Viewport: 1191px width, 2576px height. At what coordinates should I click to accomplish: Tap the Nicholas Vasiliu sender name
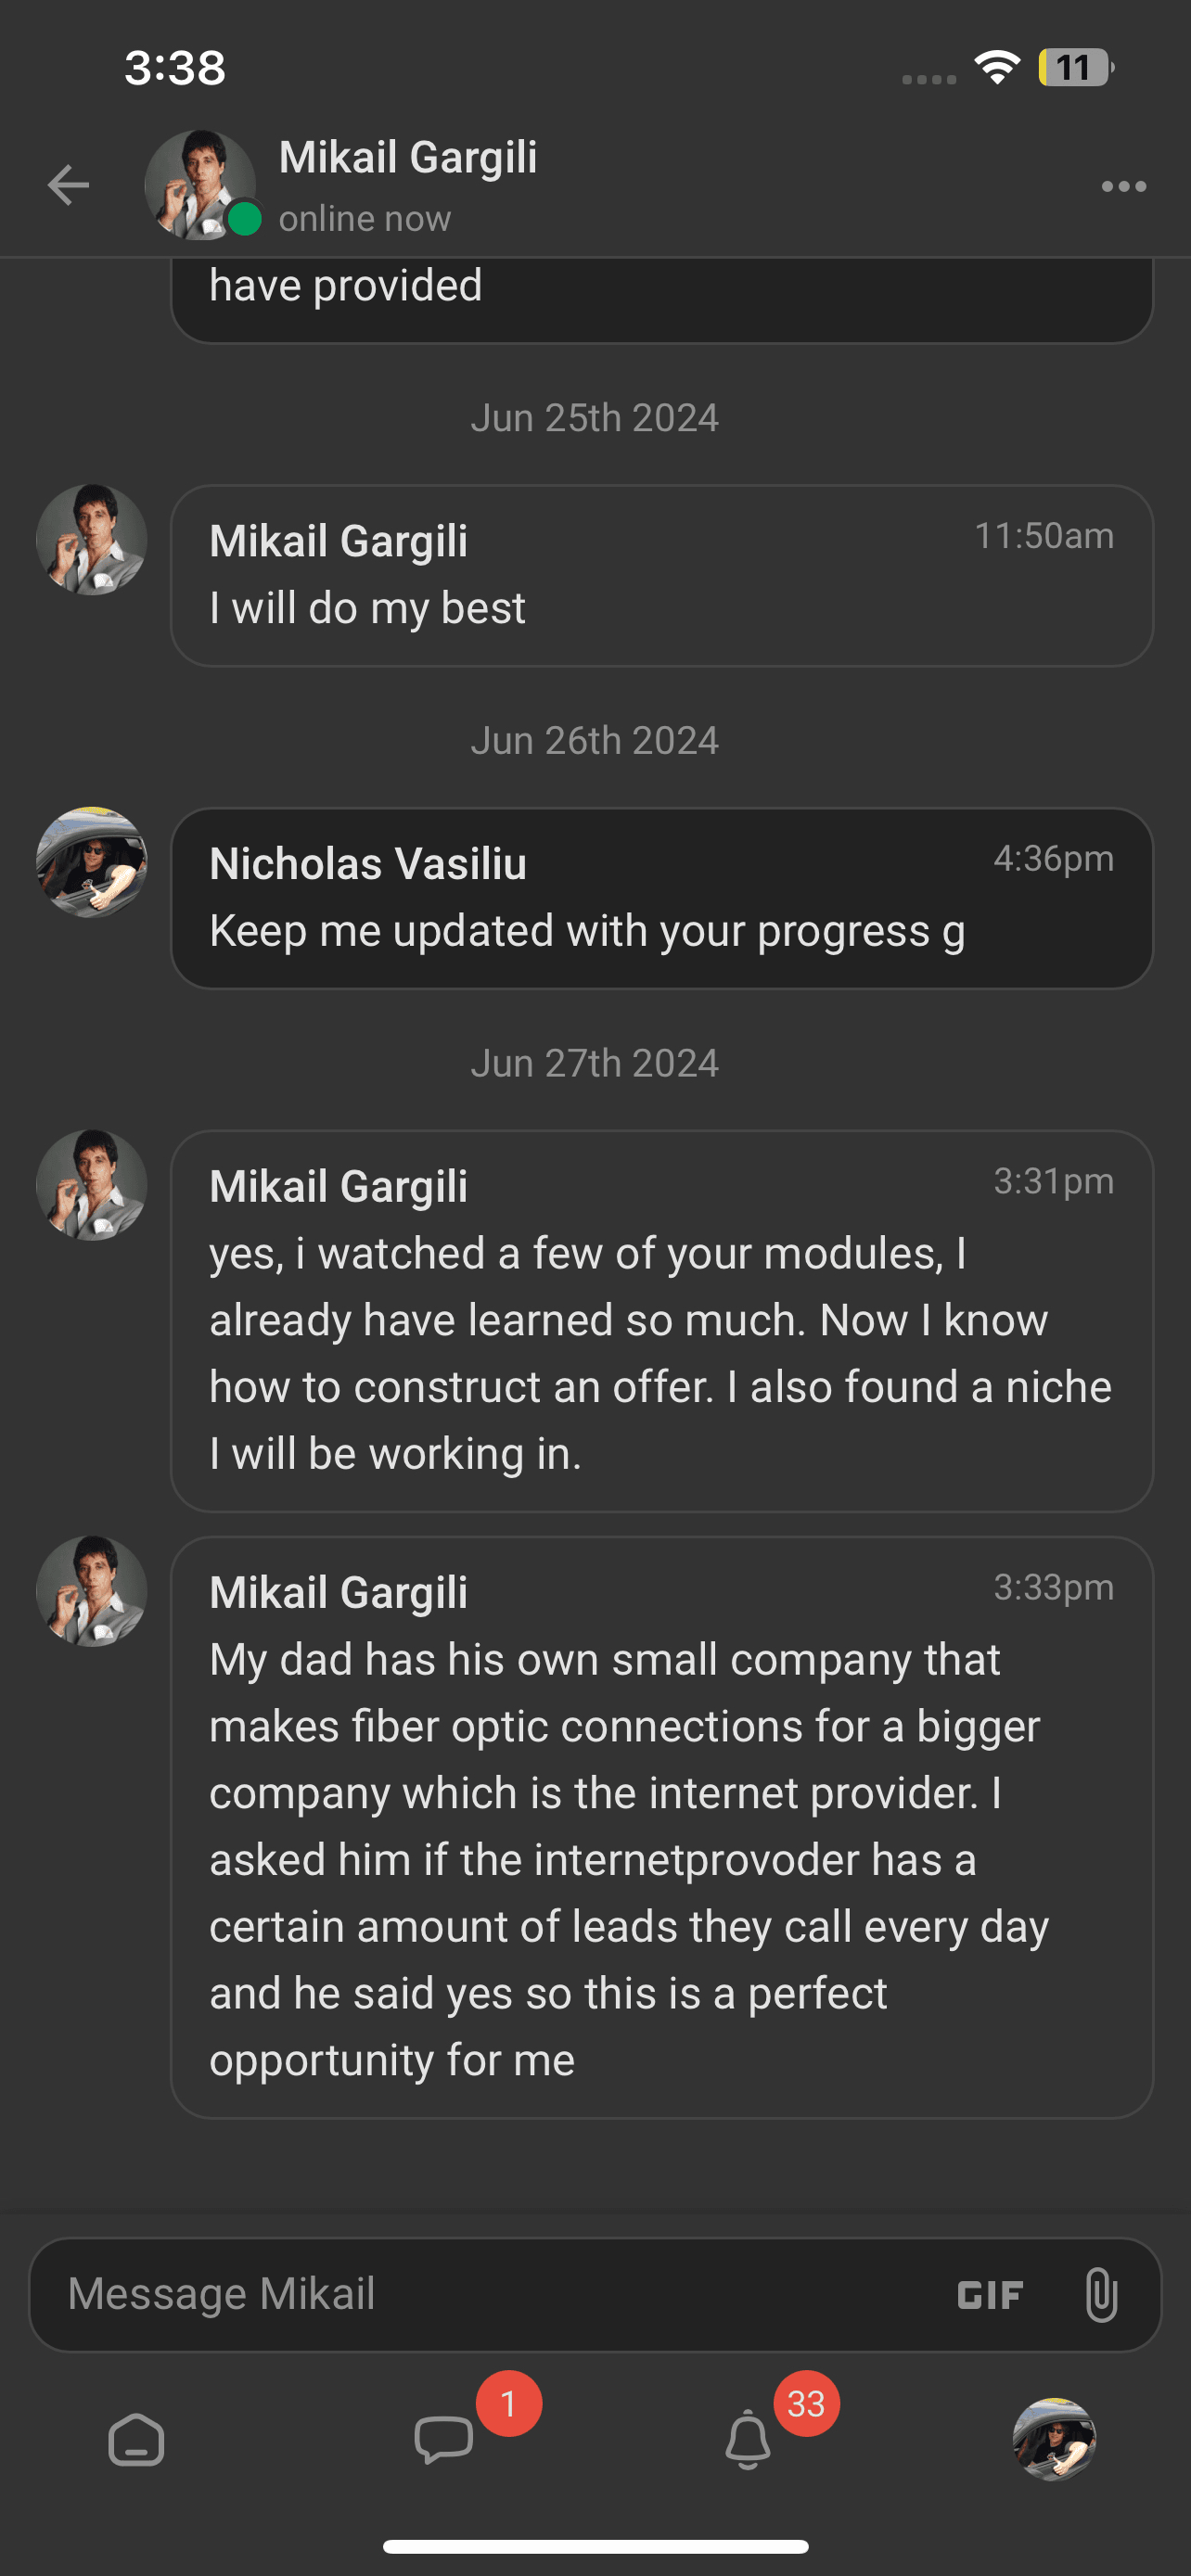[x=368, y=864]
